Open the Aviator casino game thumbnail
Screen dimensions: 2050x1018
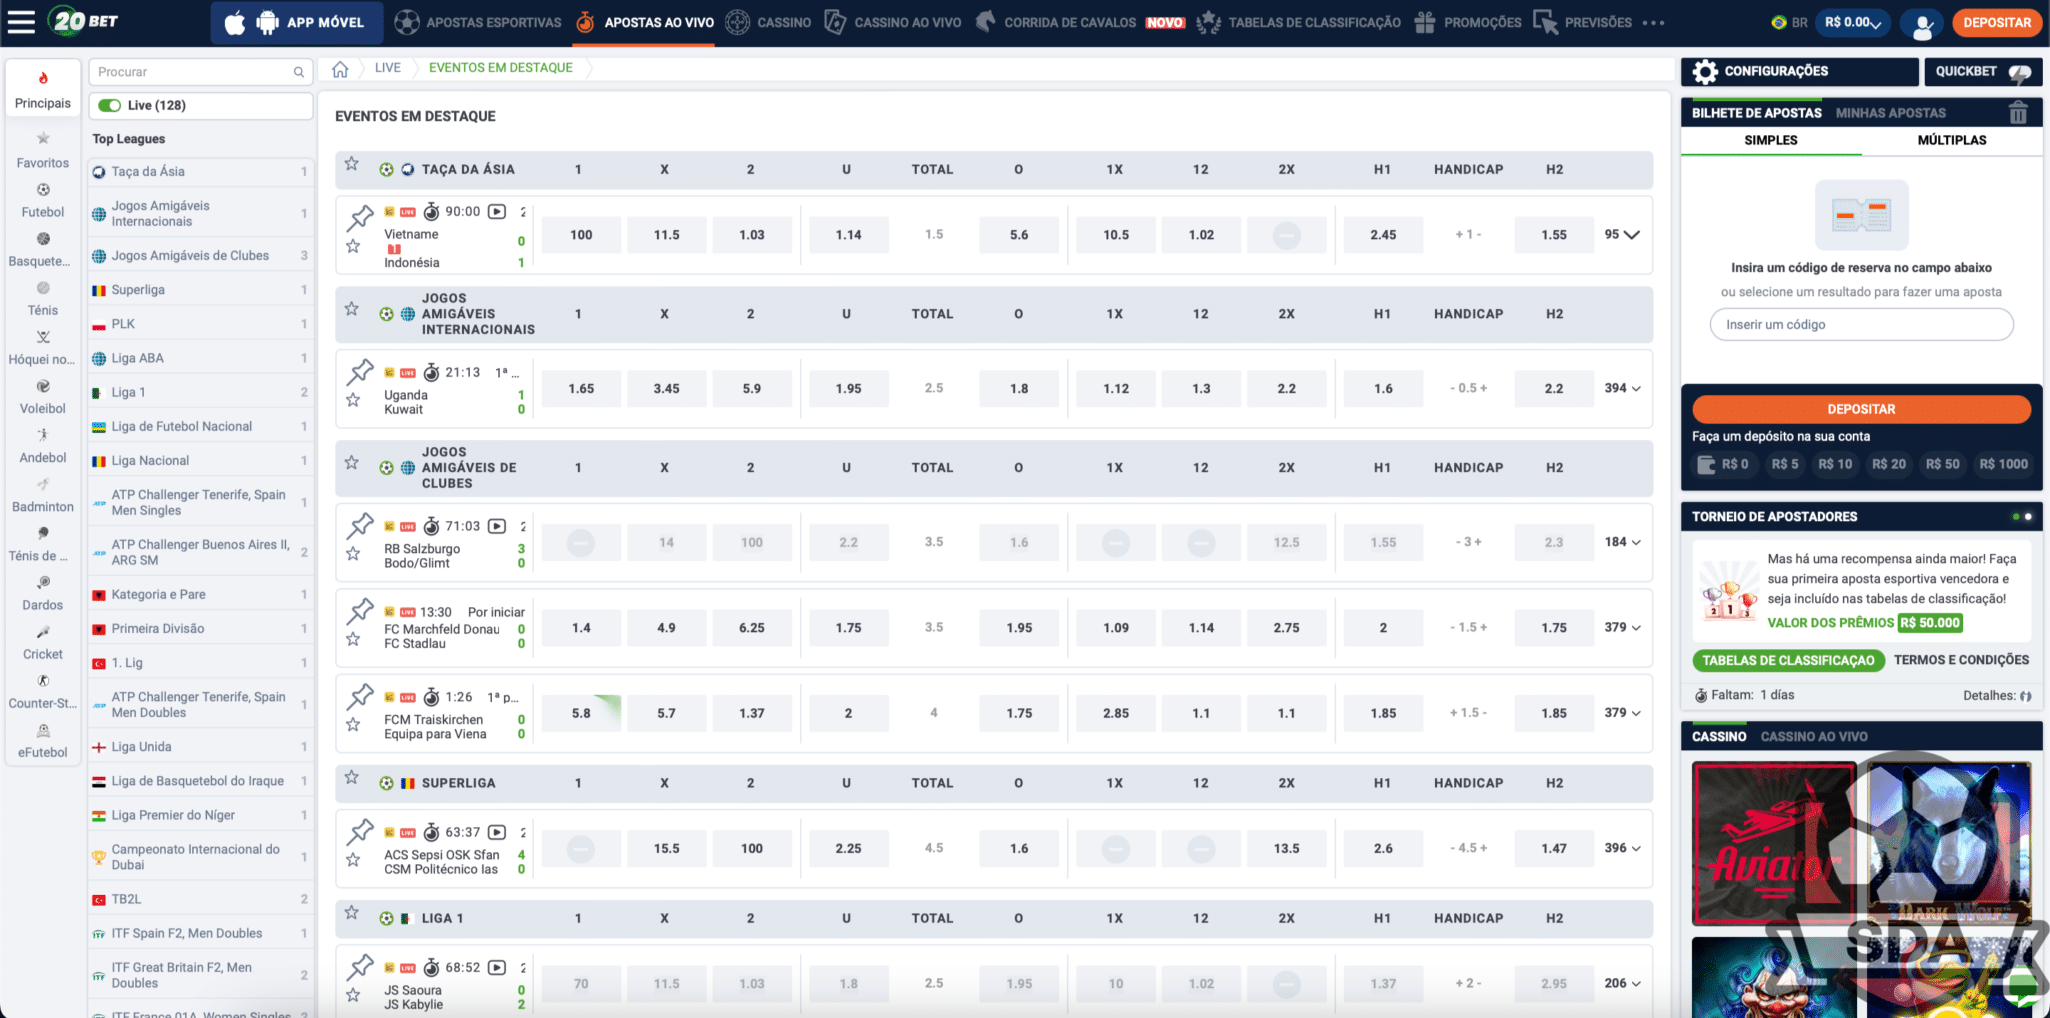1773,843
